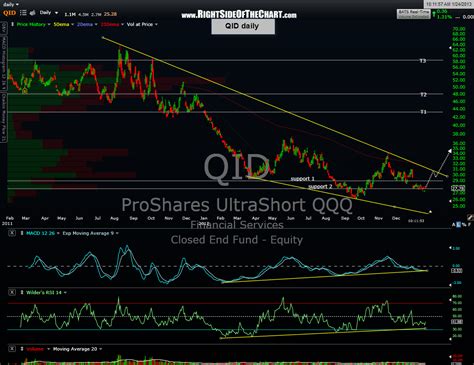Click the MACD panel move-handle icon
474x365 pixels.
(22, 233)
